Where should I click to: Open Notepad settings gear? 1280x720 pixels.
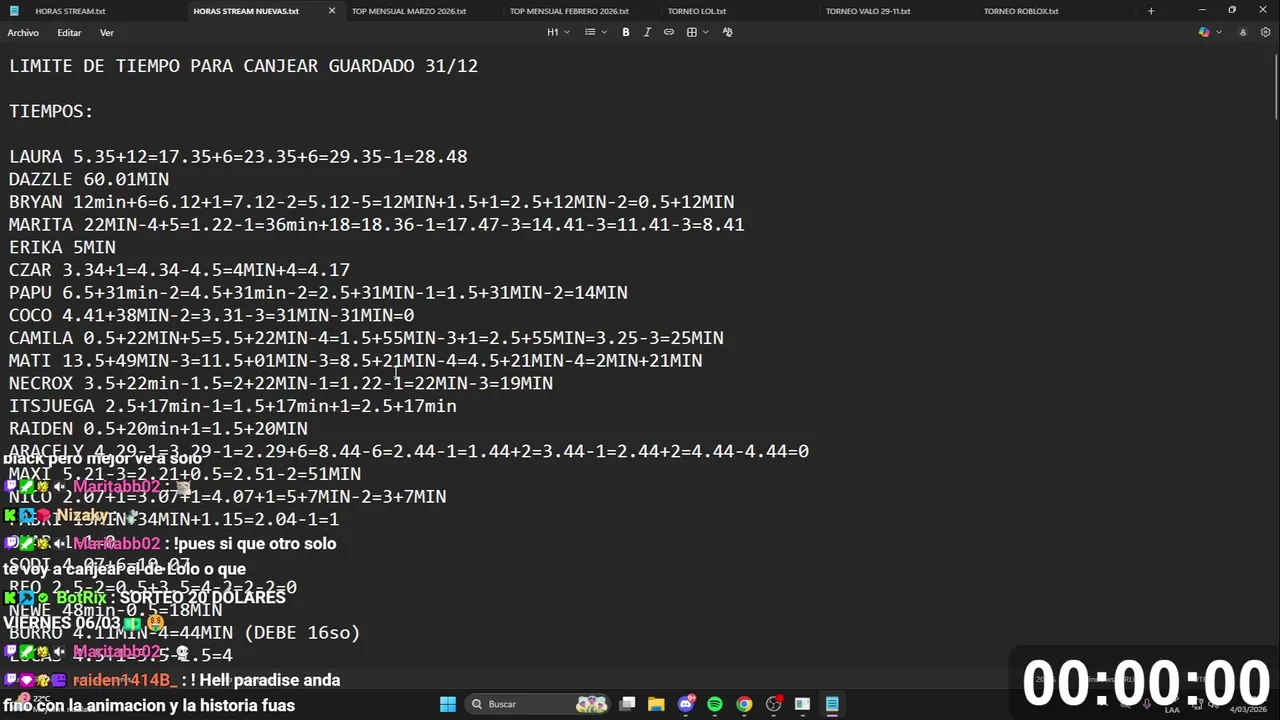click(1265, 32)
